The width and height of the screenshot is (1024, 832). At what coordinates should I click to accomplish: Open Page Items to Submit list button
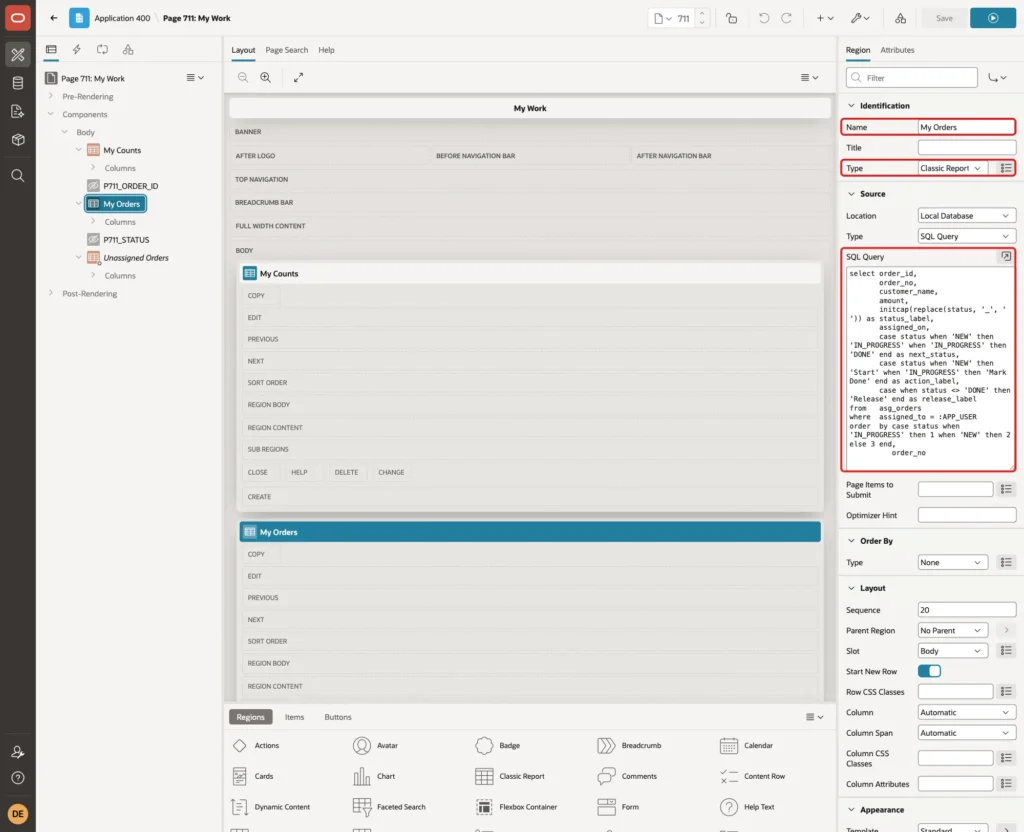(1006, 489)
